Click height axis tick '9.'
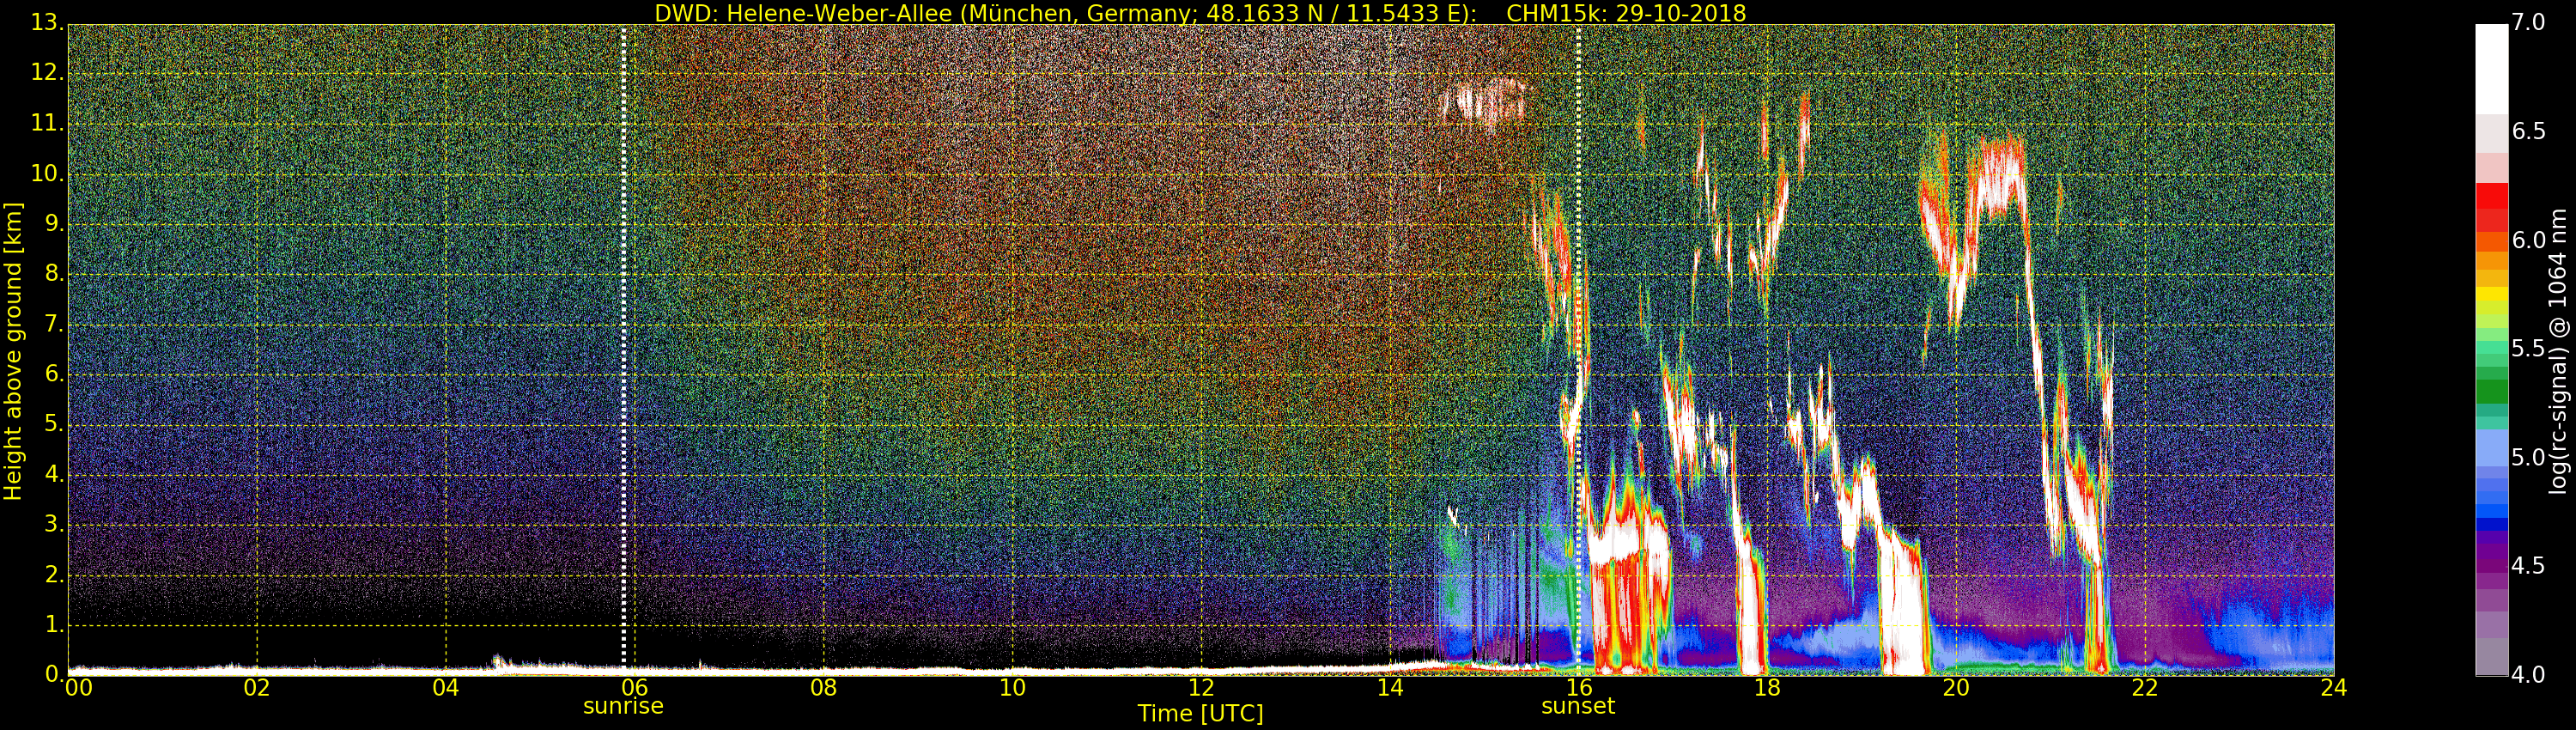The width and height of the screenshot is (2576, 730). click(x=53, y=224)
